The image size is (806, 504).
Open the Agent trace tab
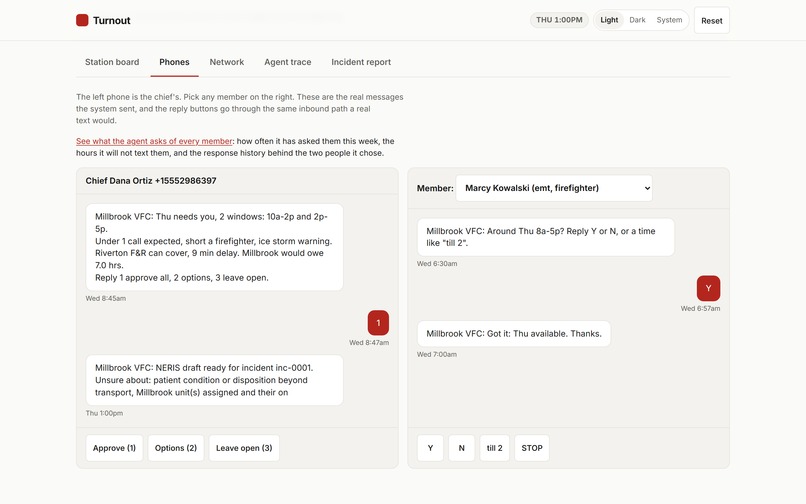(x=288, y=62)
